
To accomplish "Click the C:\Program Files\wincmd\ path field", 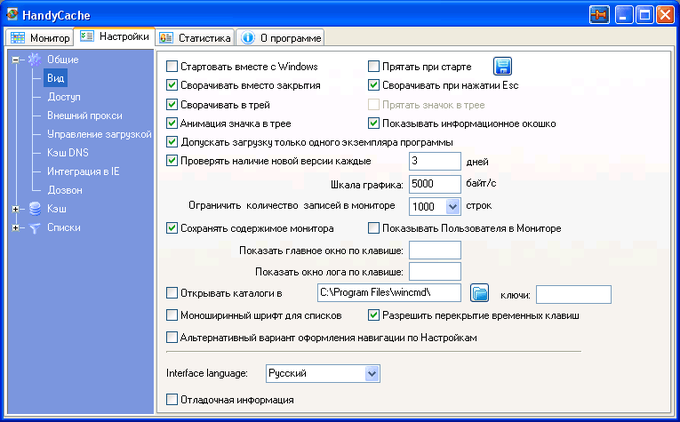I will tap(389, 293).
